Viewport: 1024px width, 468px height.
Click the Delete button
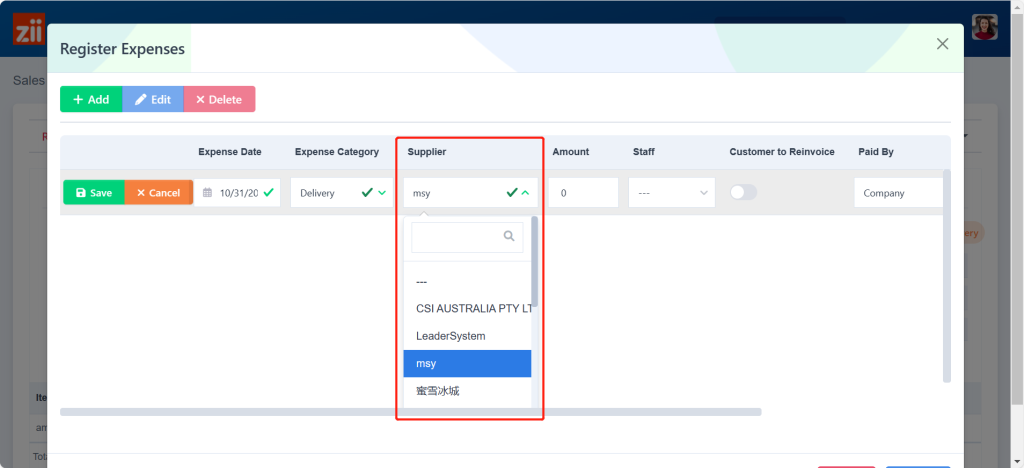(x=219, y=99)
